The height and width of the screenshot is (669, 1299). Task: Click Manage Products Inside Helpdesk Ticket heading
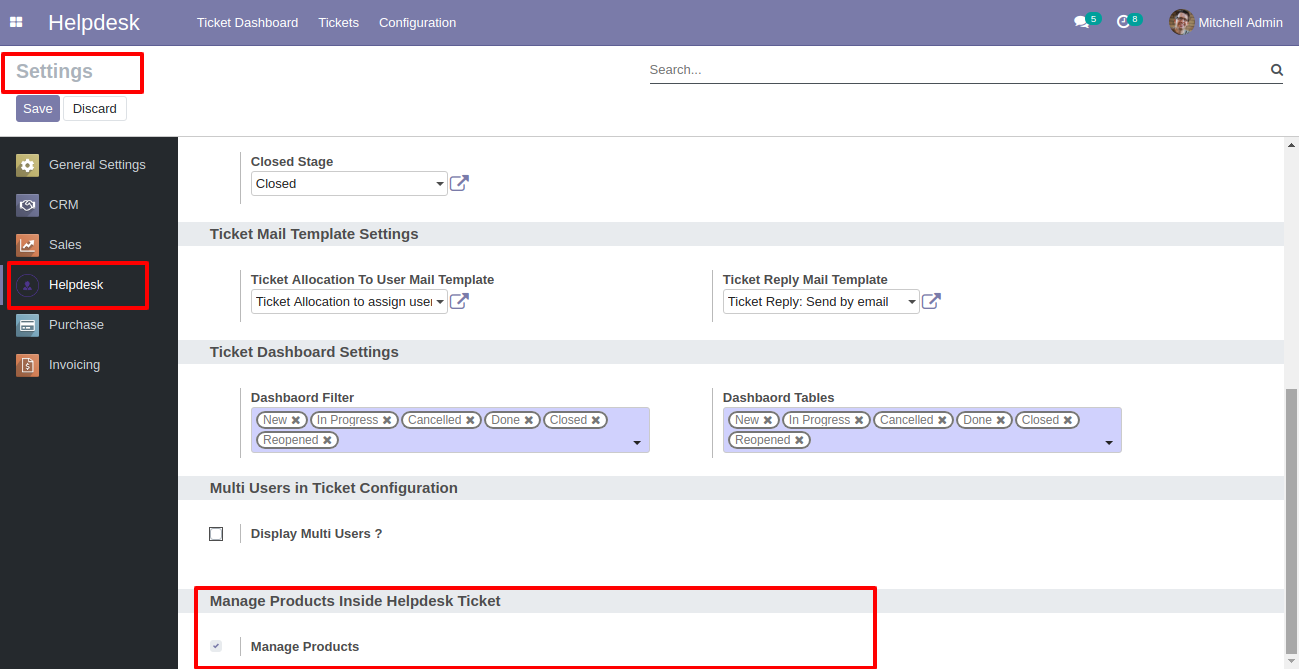[x=355, y=601]
